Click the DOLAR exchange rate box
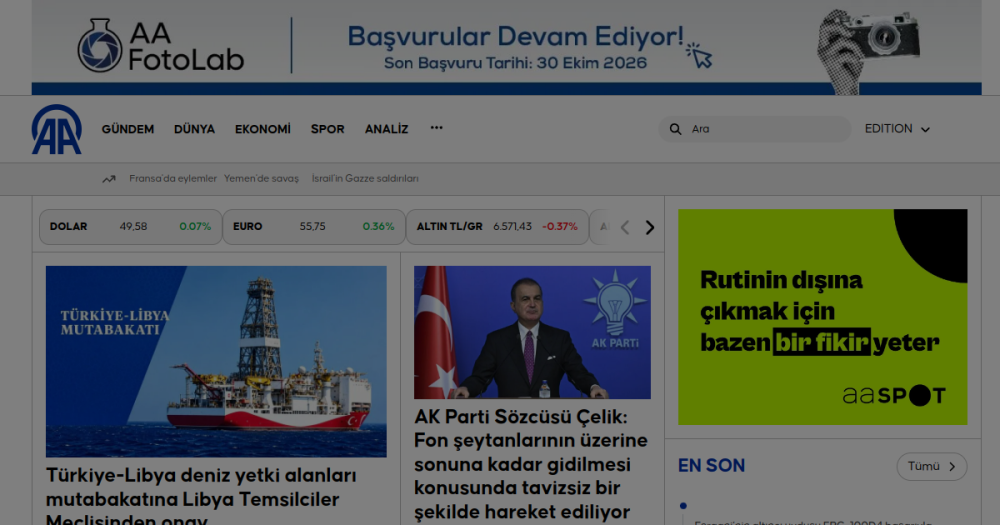 tap(131, 227)
